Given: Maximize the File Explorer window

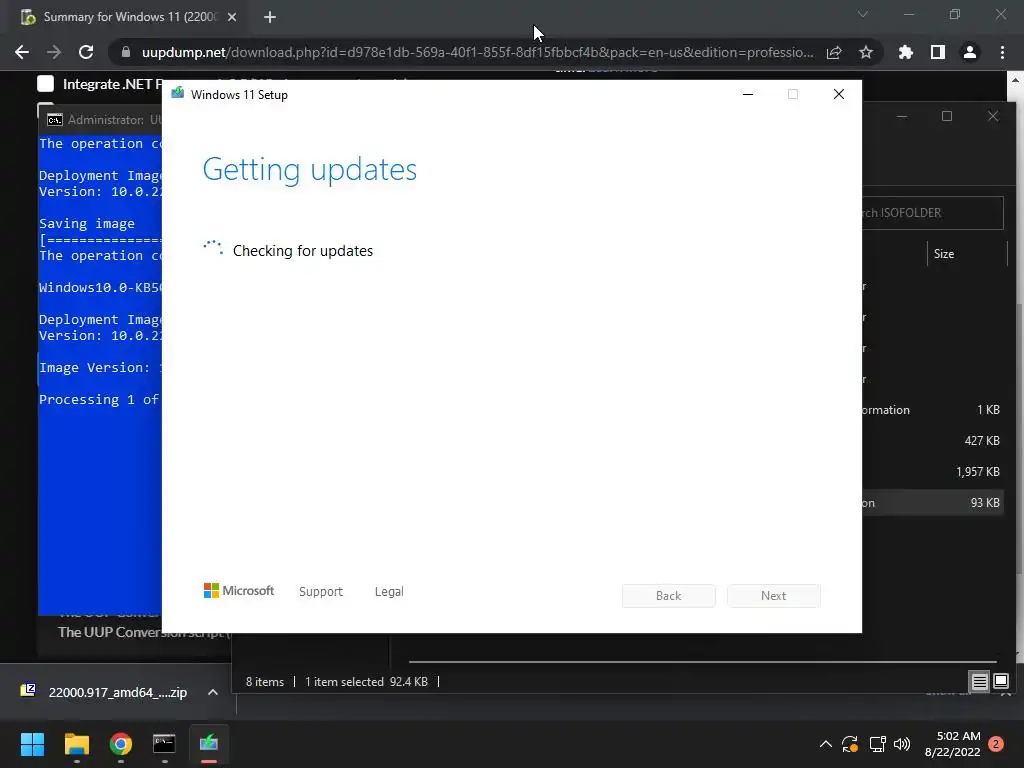Looking at the screenshot, I should coord(947,116).
